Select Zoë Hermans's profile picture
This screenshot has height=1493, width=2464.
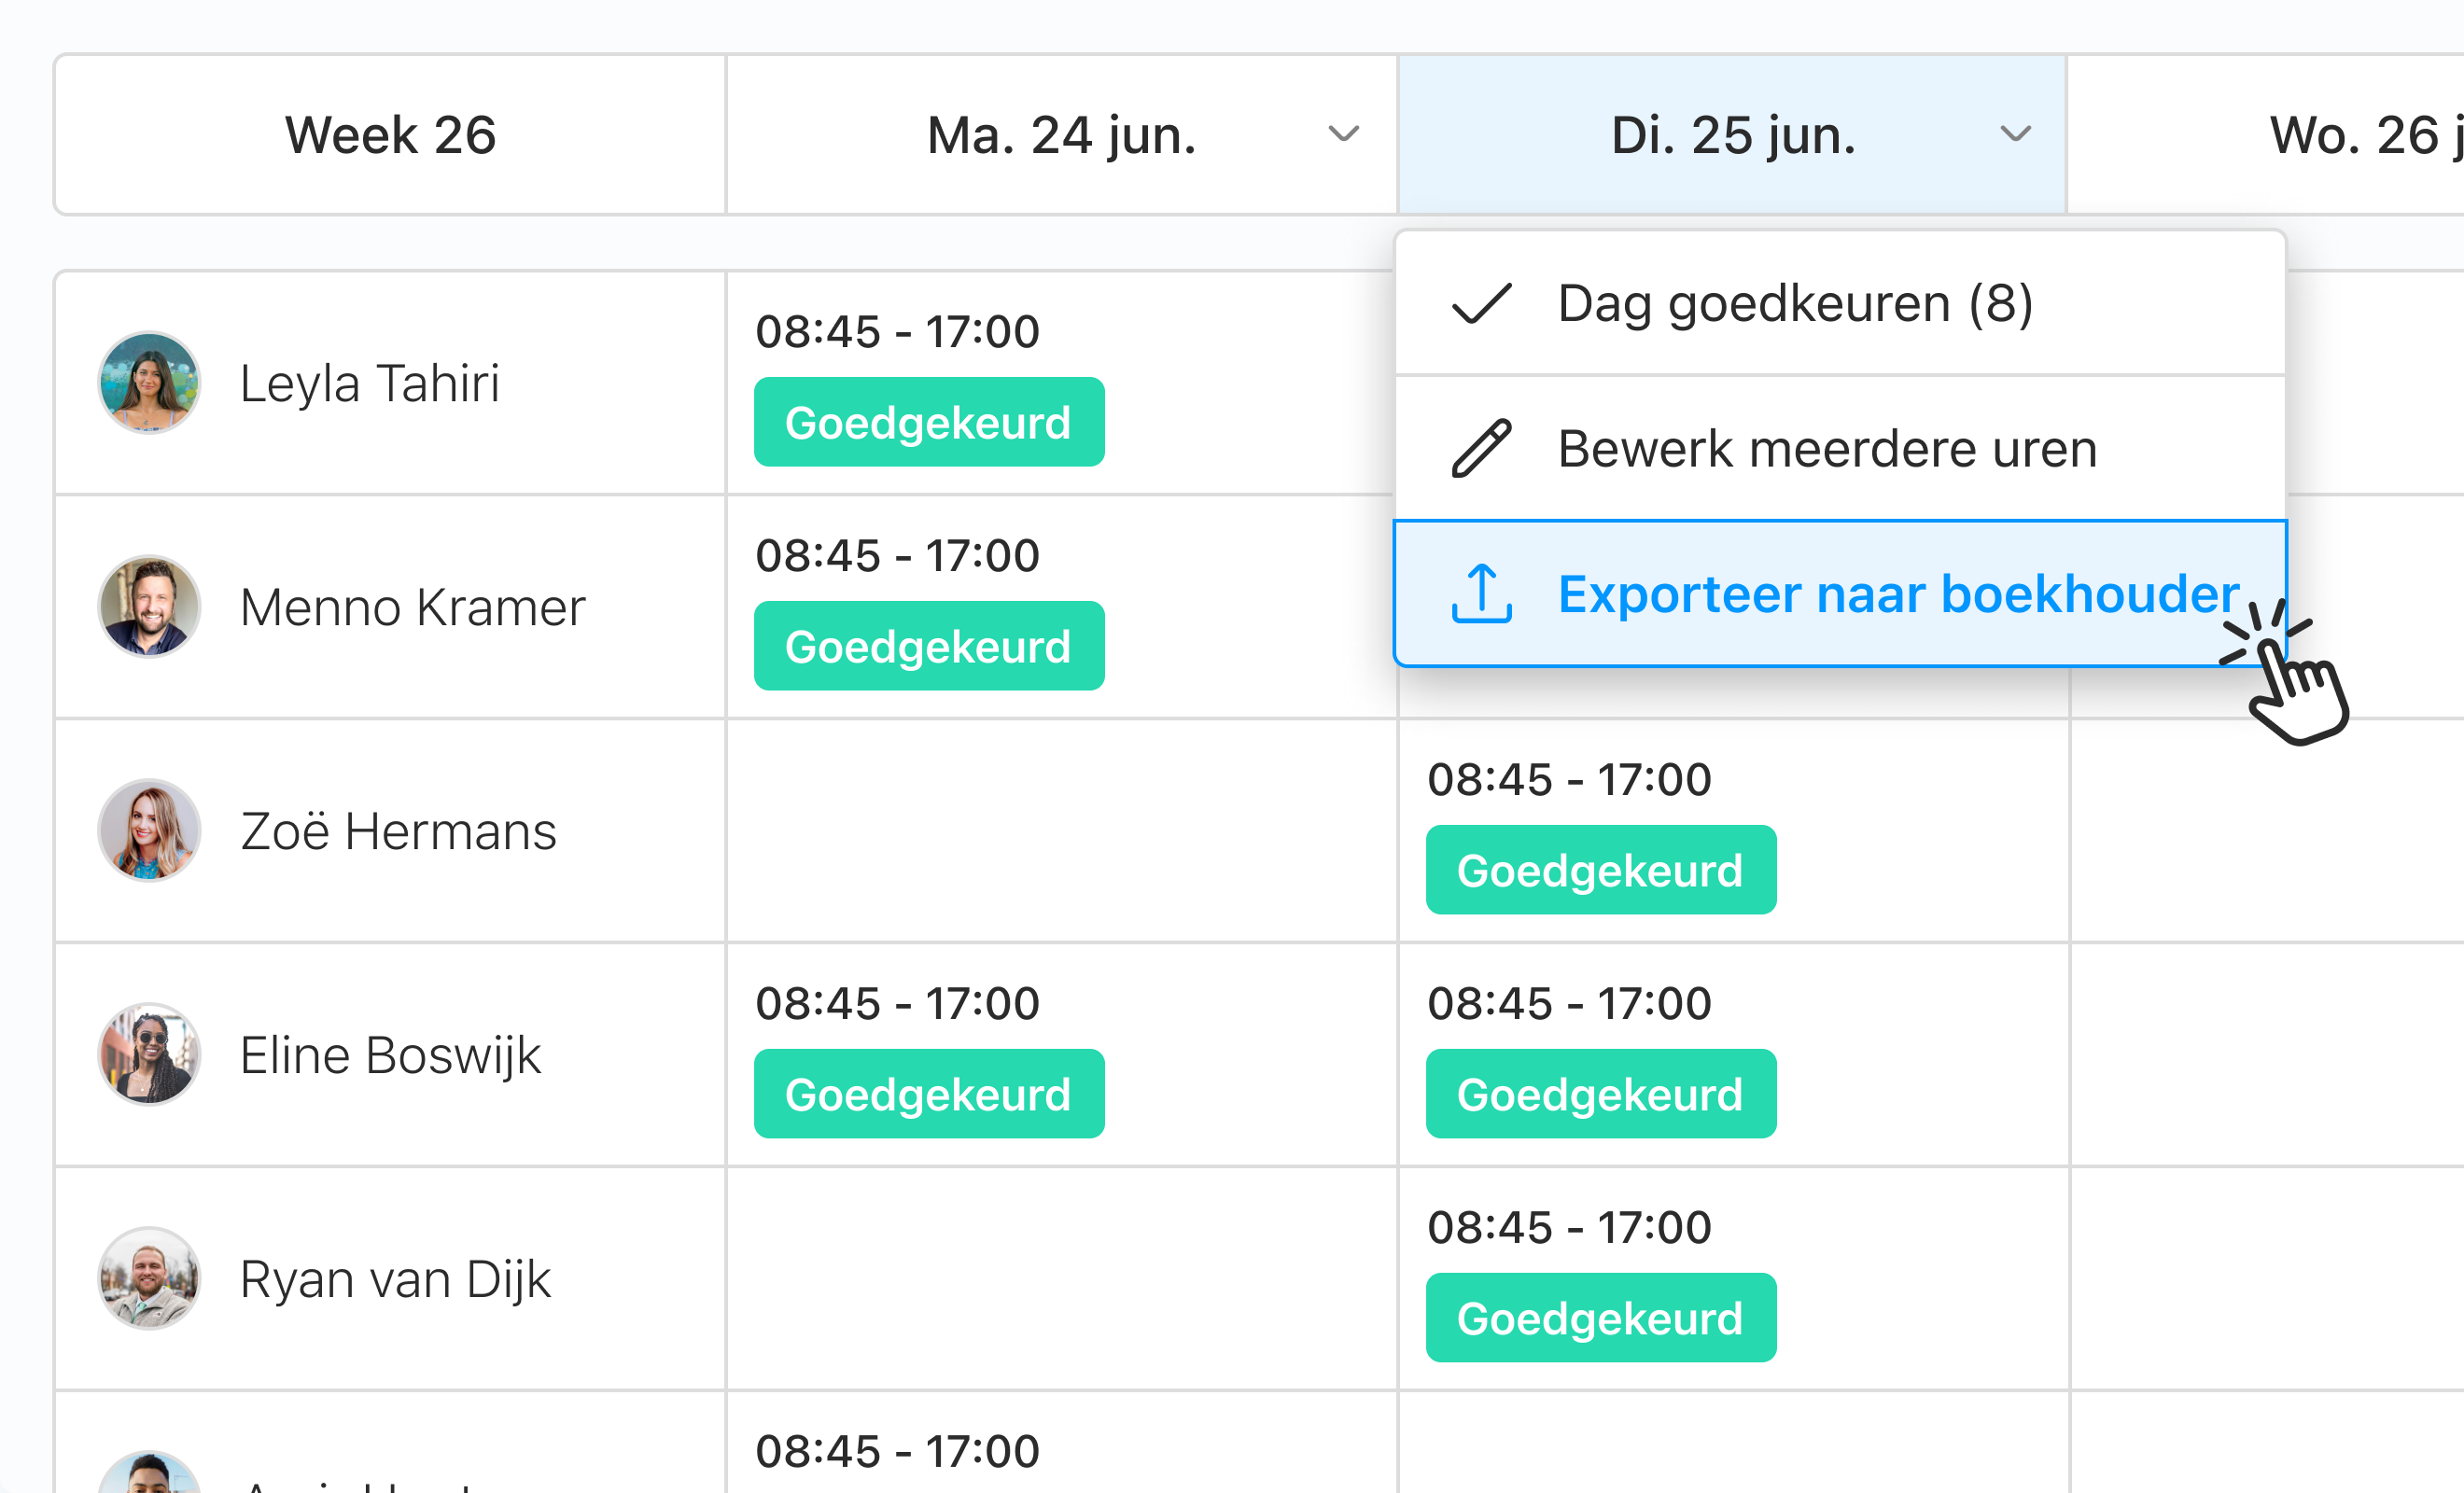[148, 830]
